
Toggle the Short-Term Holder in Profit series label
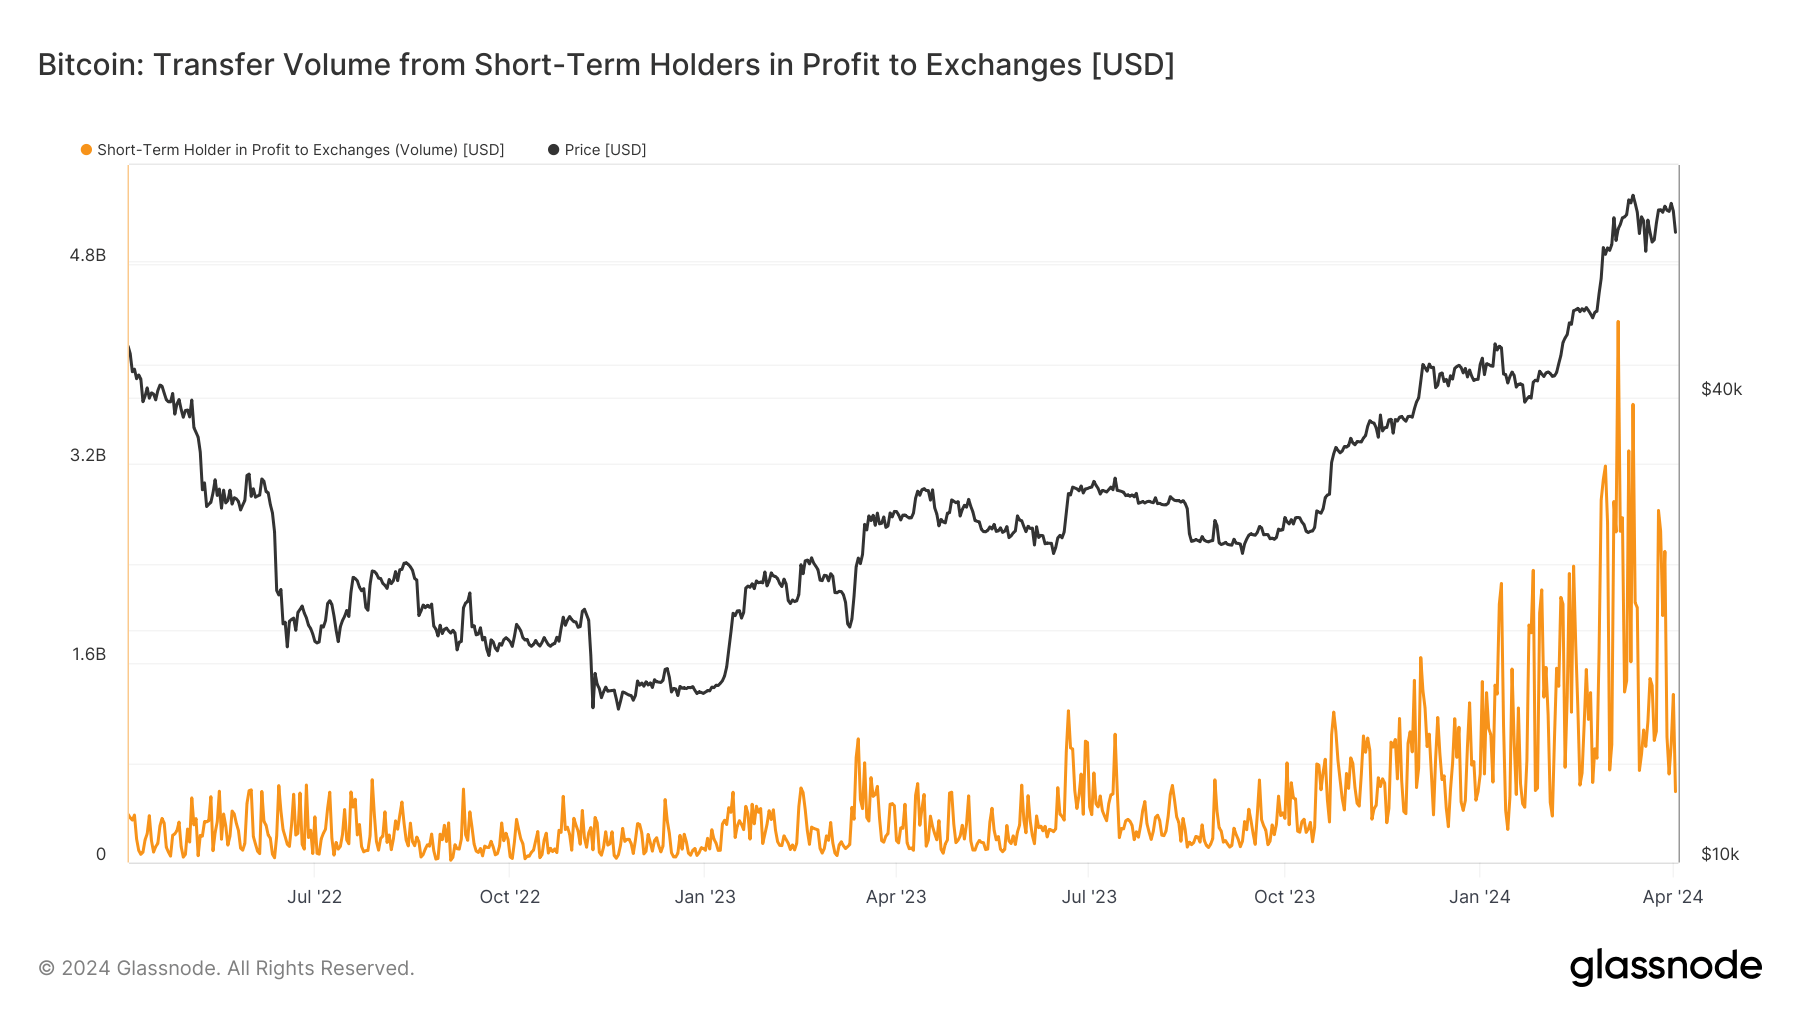point(300,150)
